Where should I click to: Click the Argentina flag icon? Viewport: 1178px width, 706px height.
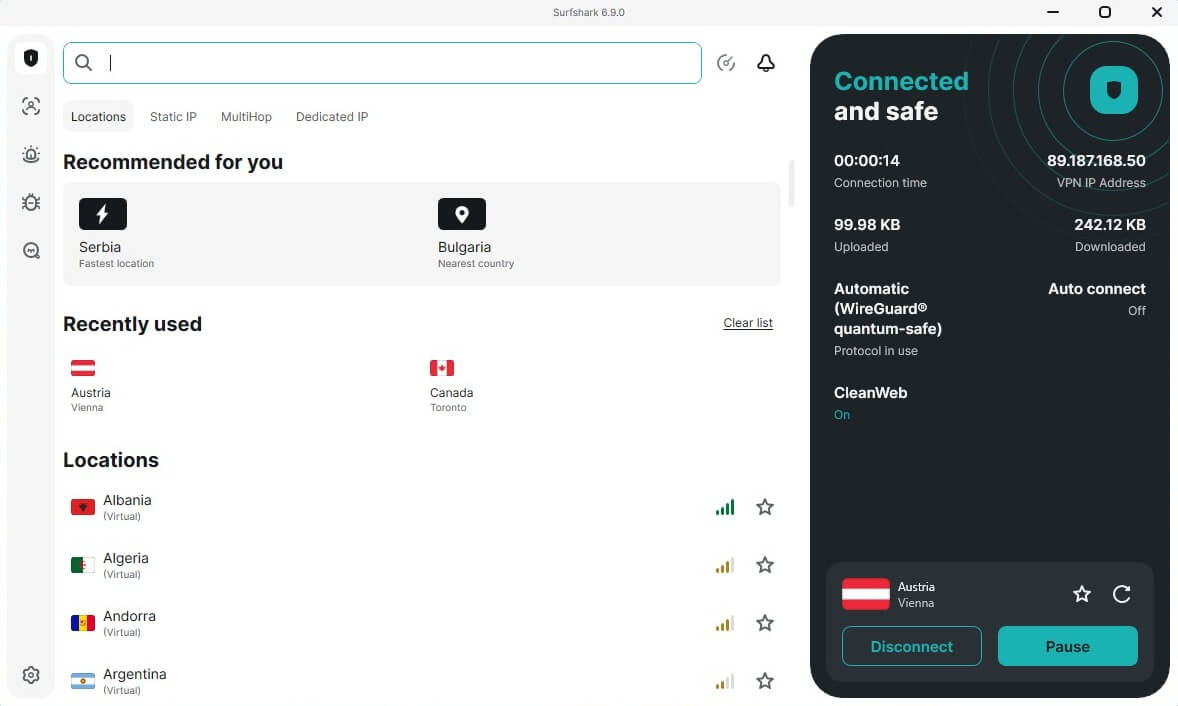click(x=83, y=681)
